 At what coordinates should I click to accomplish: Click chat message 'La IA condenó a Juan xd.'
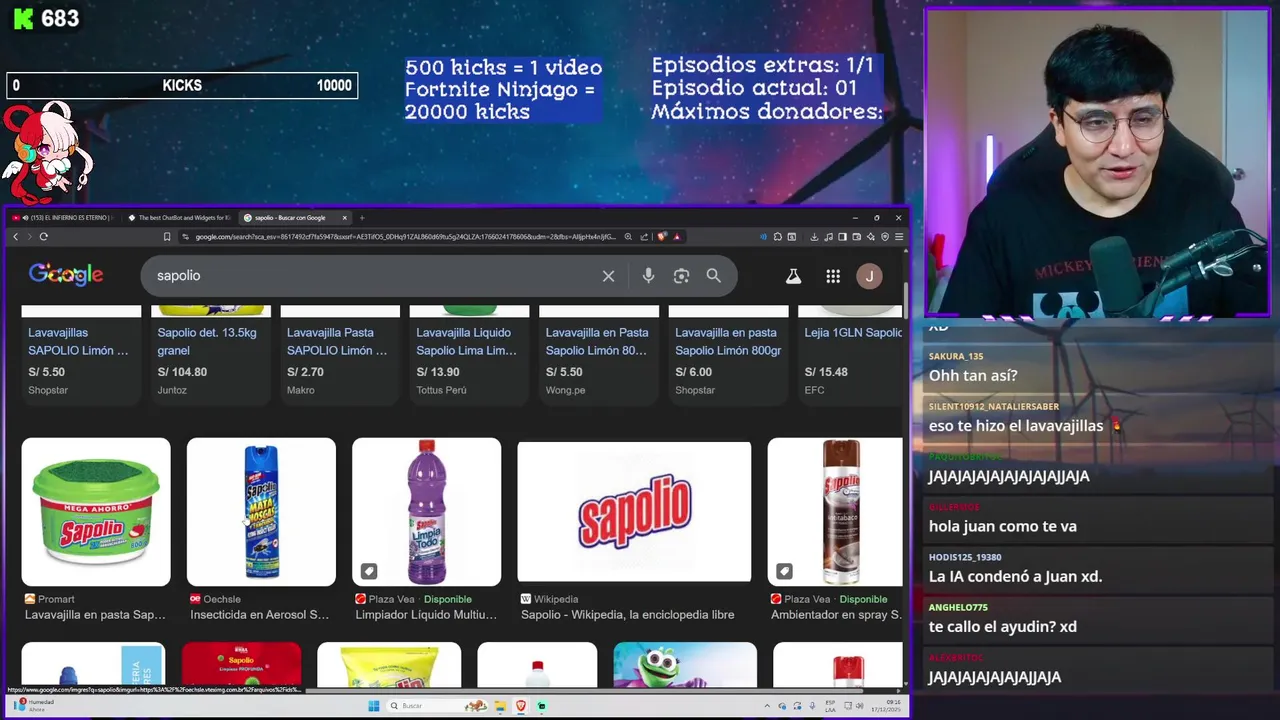1015,576
